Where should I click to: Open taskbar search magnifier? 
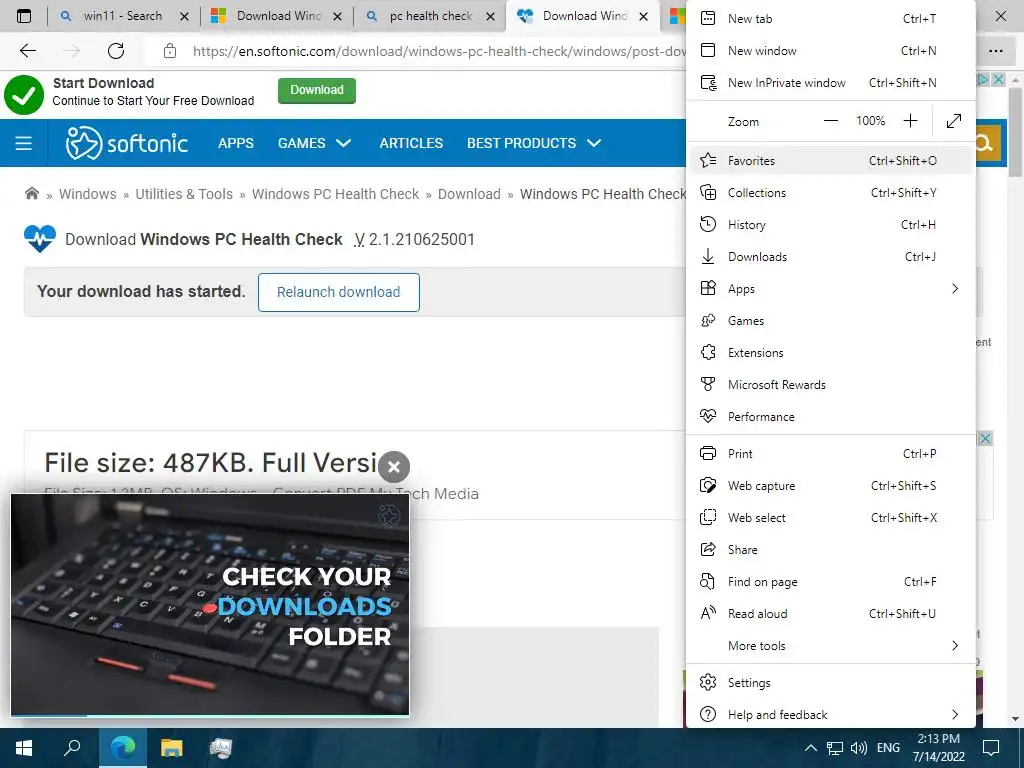pos(72,748)
